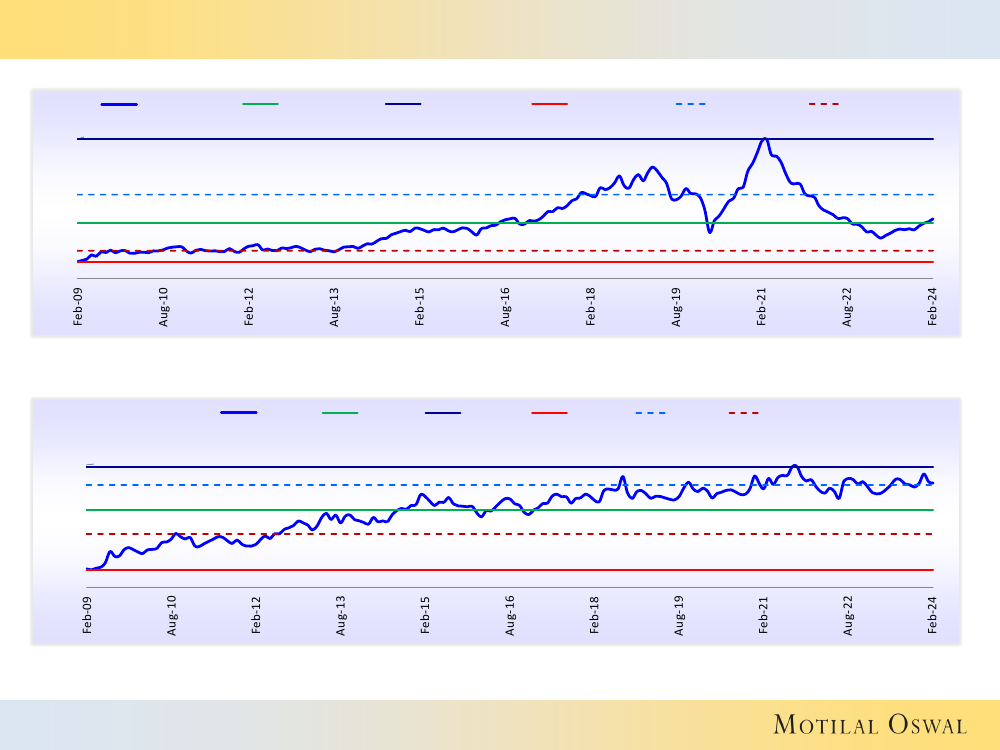Select the dashed blue legend marker in top chart
This screenshot has width=1000, height=750.
(690, 103)
